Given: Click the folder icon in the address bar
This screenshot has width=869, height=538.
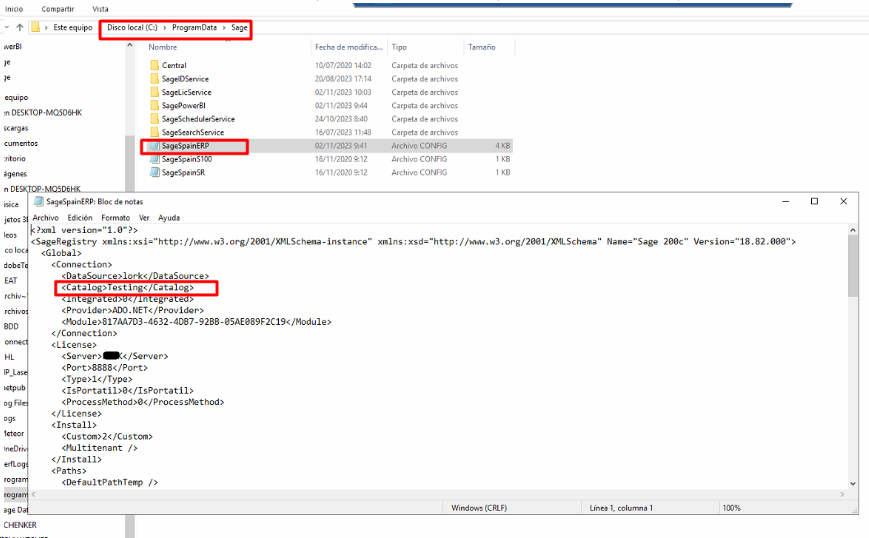Looking at the screenshot, I should 35,27.
